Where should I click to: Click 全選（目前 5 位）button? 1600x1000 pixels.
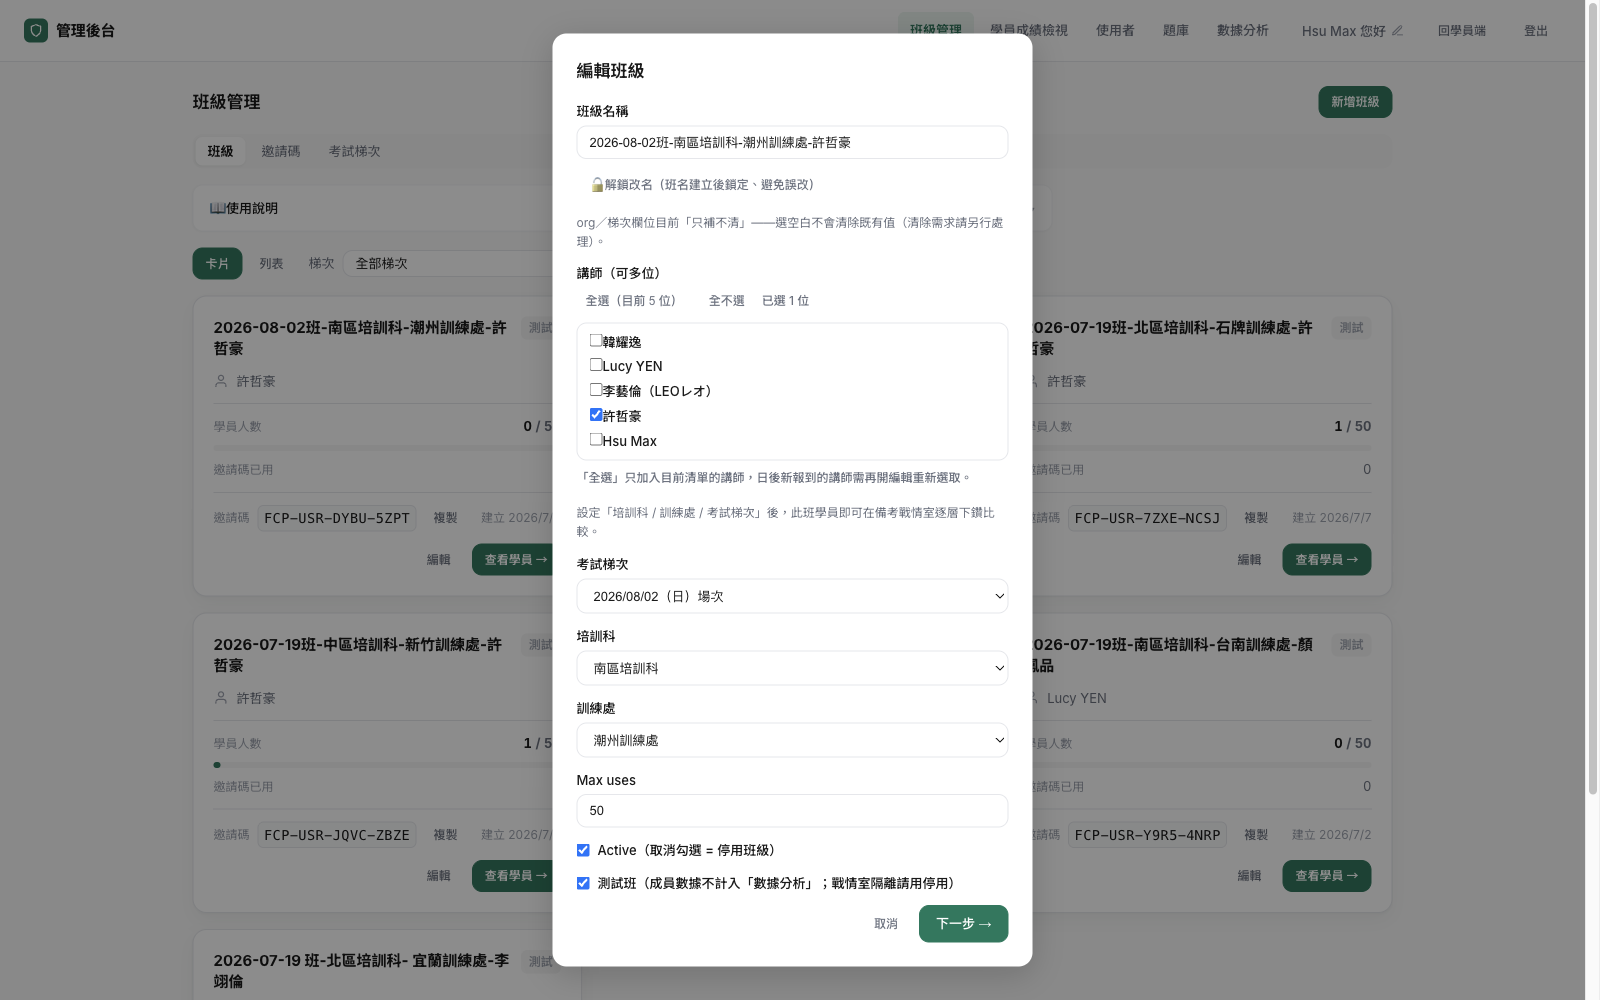pos(631,301)
